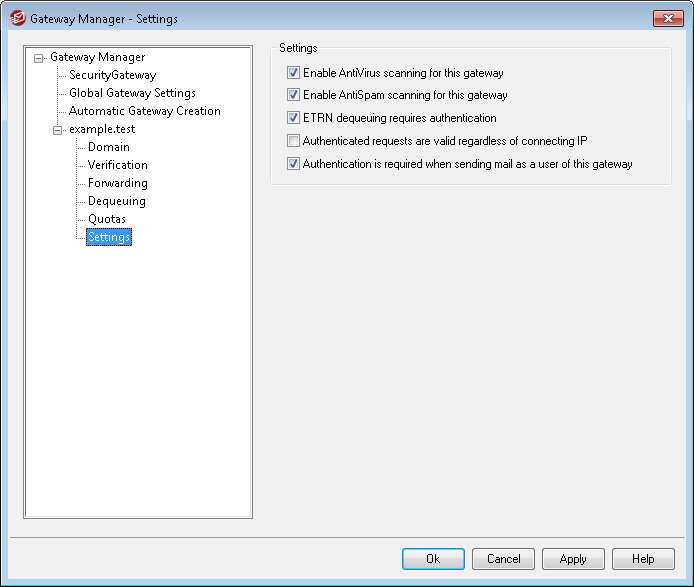Select SecurityGateway in the tree
The width and height of the screenshot is (694, 587).
[112, 75]
